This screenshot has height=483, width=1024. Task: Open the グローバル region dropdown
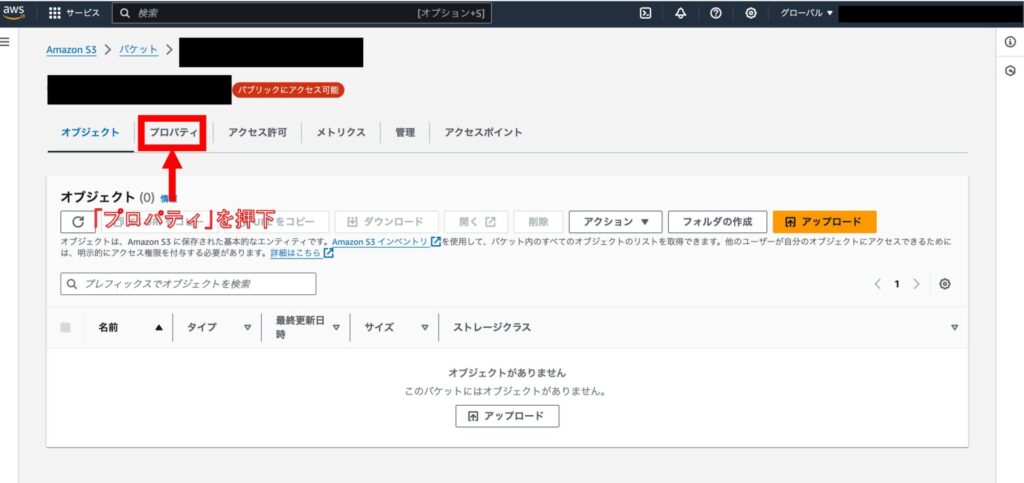coord(807,13)
